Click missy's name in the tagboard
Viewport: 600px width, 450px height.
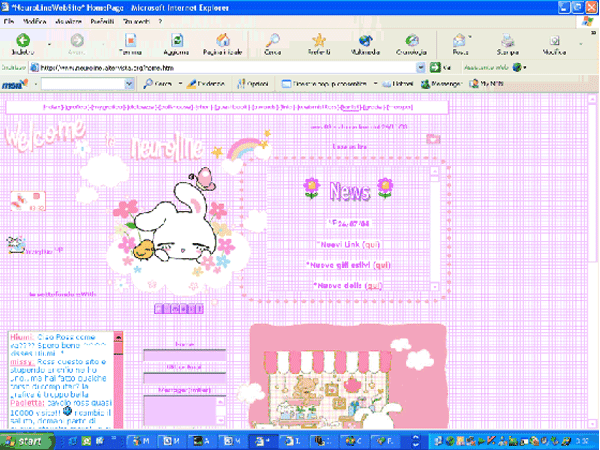23,362
